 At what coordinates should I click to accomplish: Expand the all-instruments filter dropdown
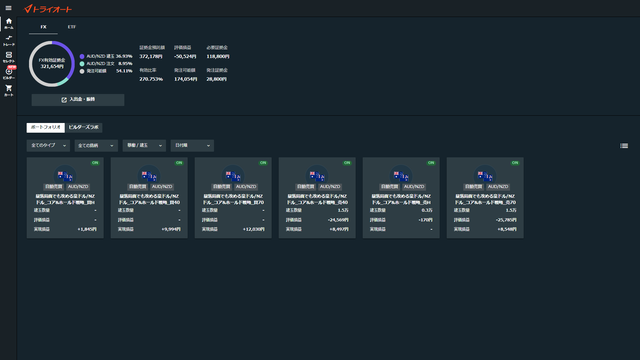tap(96, 146)
